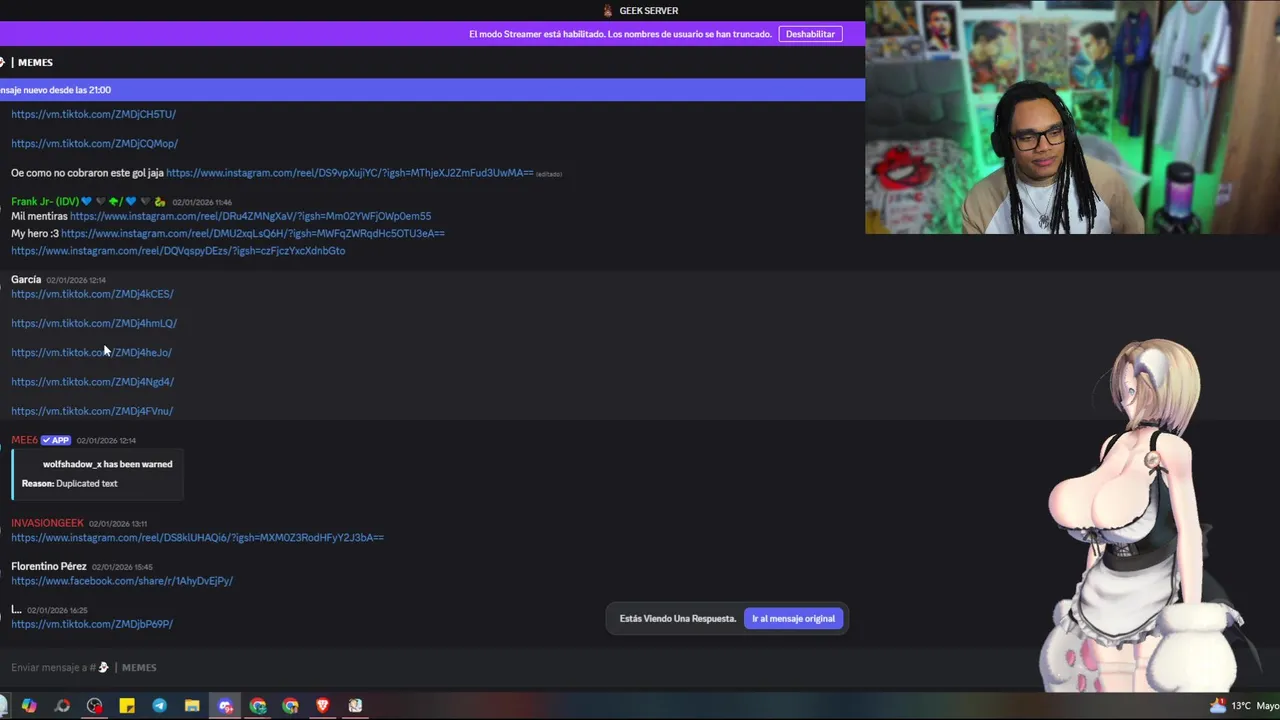Screen dimensions: 1280x720
Task: Open the TikTok link ZMDj4FVnu
Action: pyautogui.click(x=92, y=411)
